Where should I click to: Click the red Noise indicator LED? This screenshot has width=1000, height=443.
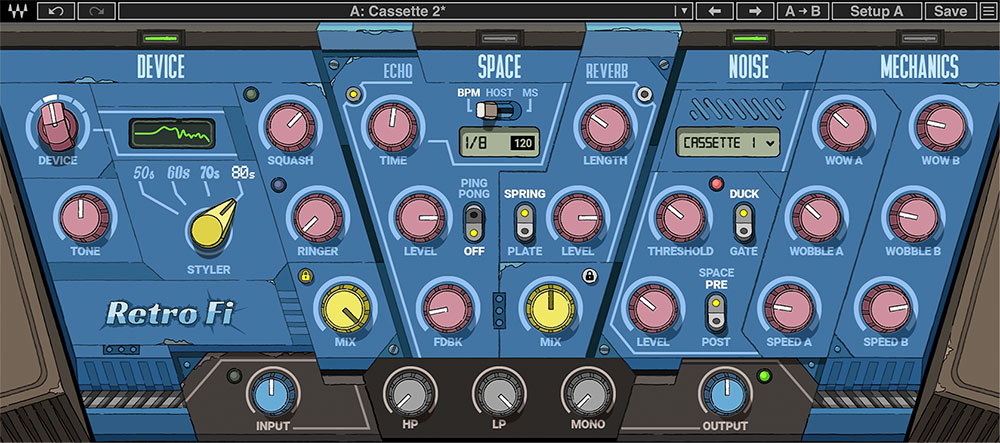(716, 184)
